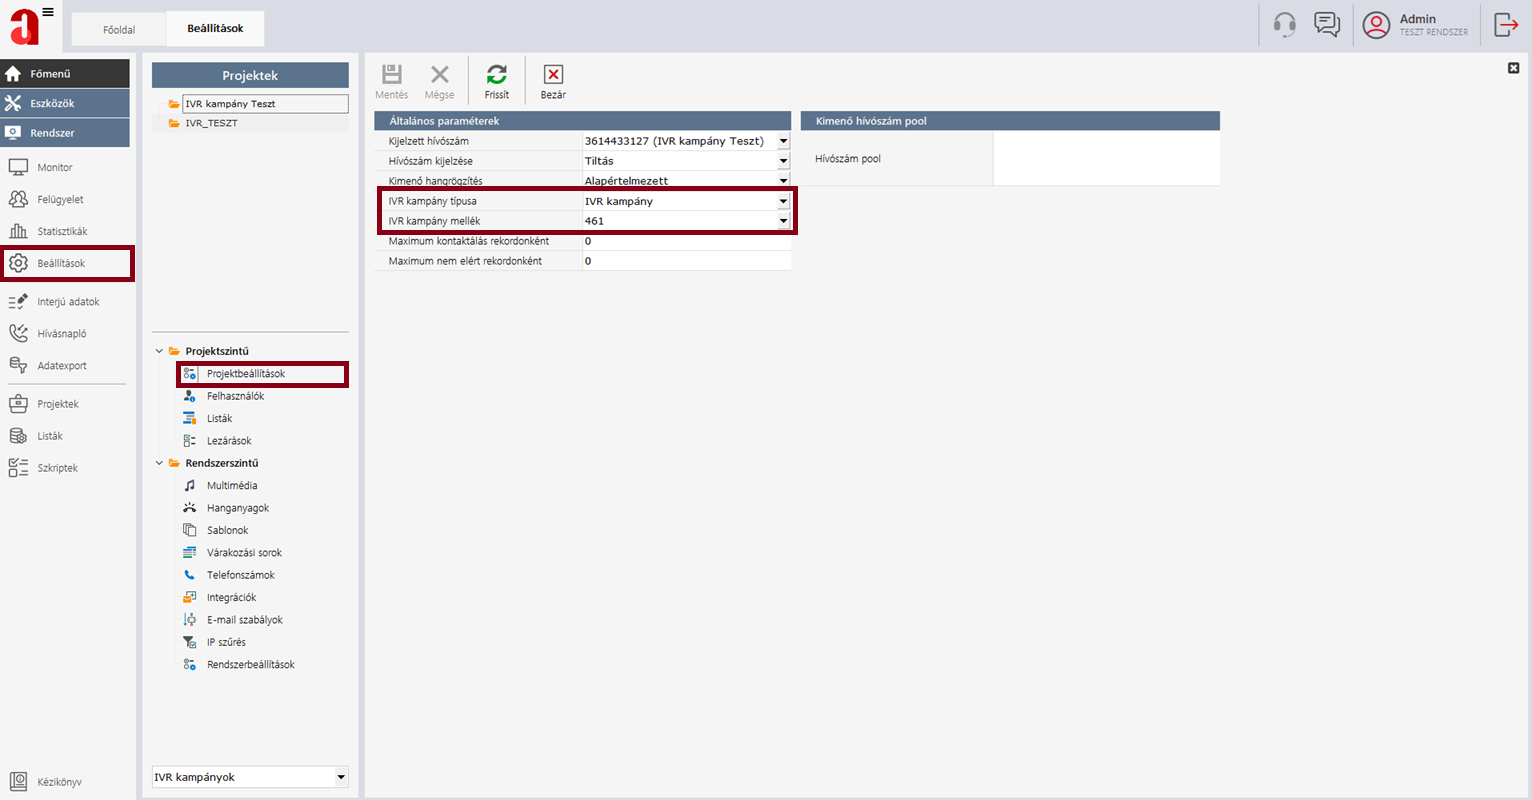
Task: Select the IVR_TESZT project
Action: (211, 123)
